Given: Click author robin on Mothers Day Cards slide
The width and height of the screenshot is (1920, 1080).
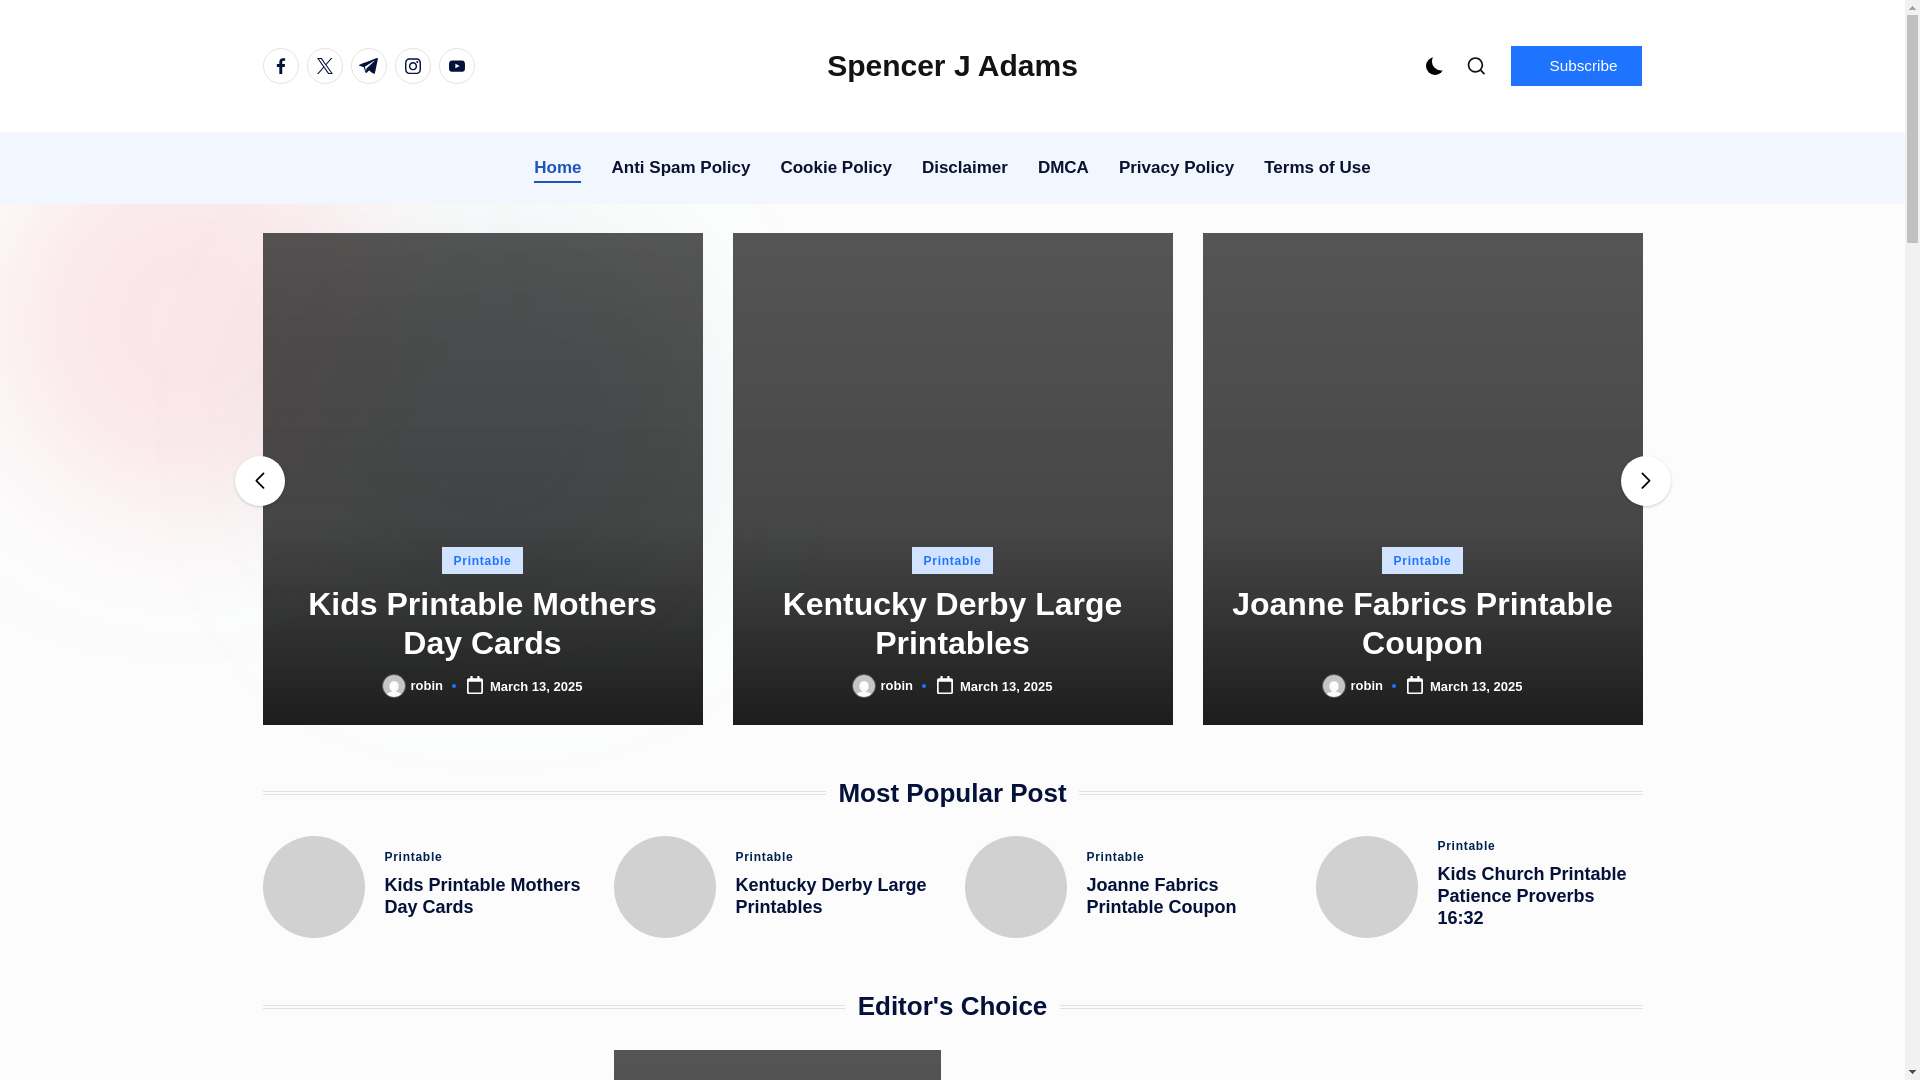Looking at the screenshot, I should tap(426, 686).
